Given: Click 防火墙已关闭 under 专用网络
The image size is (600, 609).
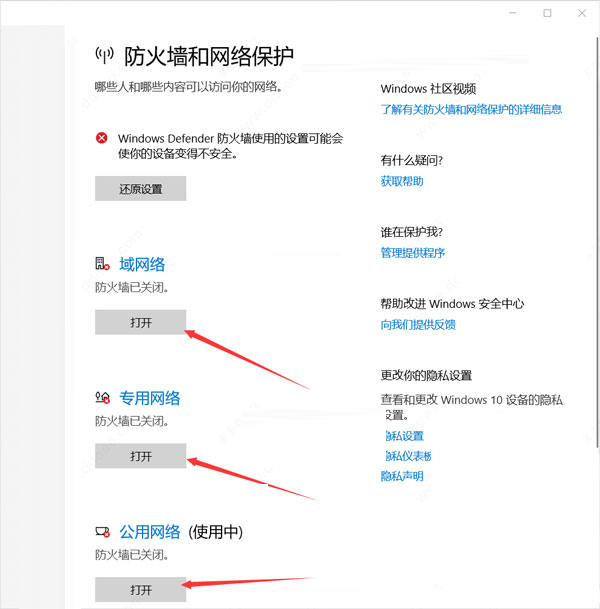Looking at the screenshot, I should click(131, 421).
